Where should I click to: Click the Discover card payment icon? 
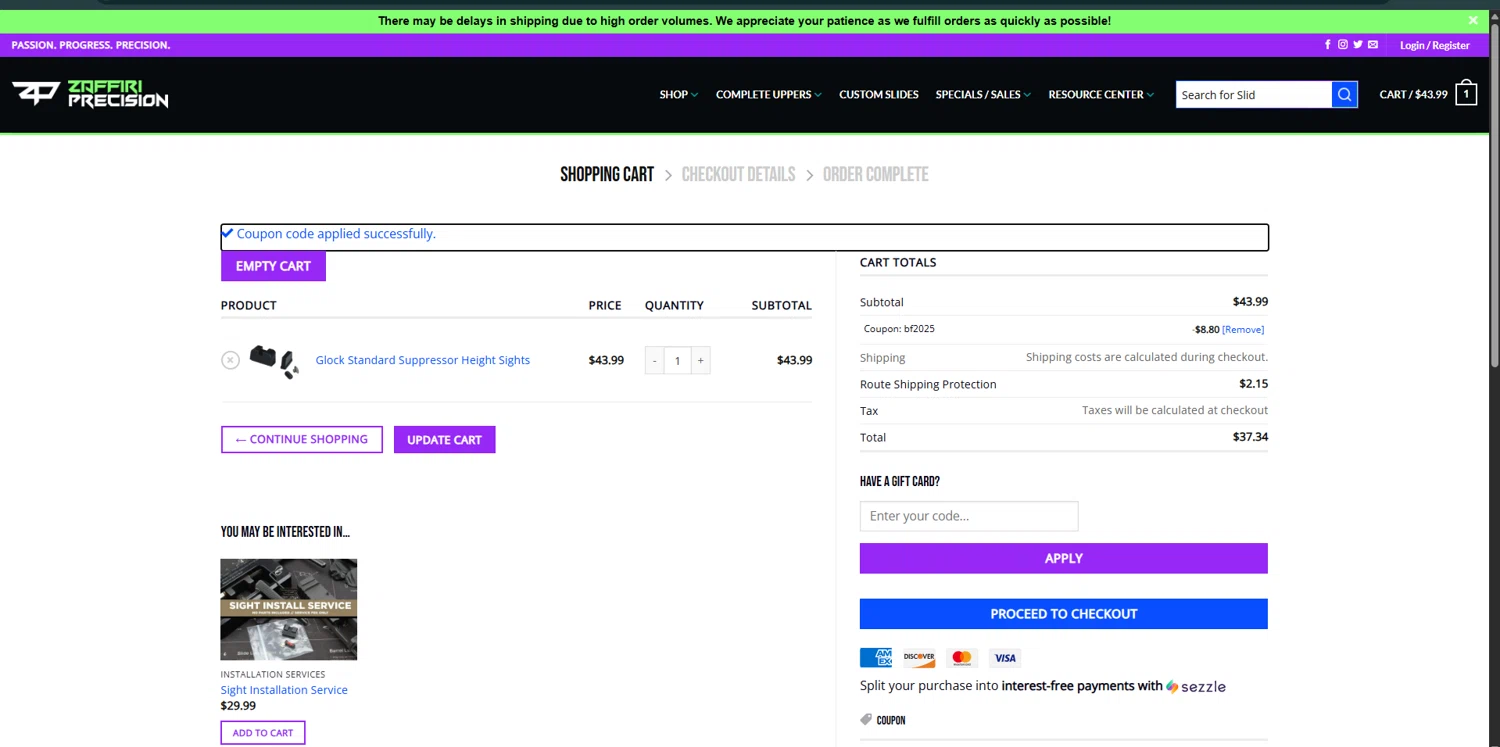(x=919, y=657)
